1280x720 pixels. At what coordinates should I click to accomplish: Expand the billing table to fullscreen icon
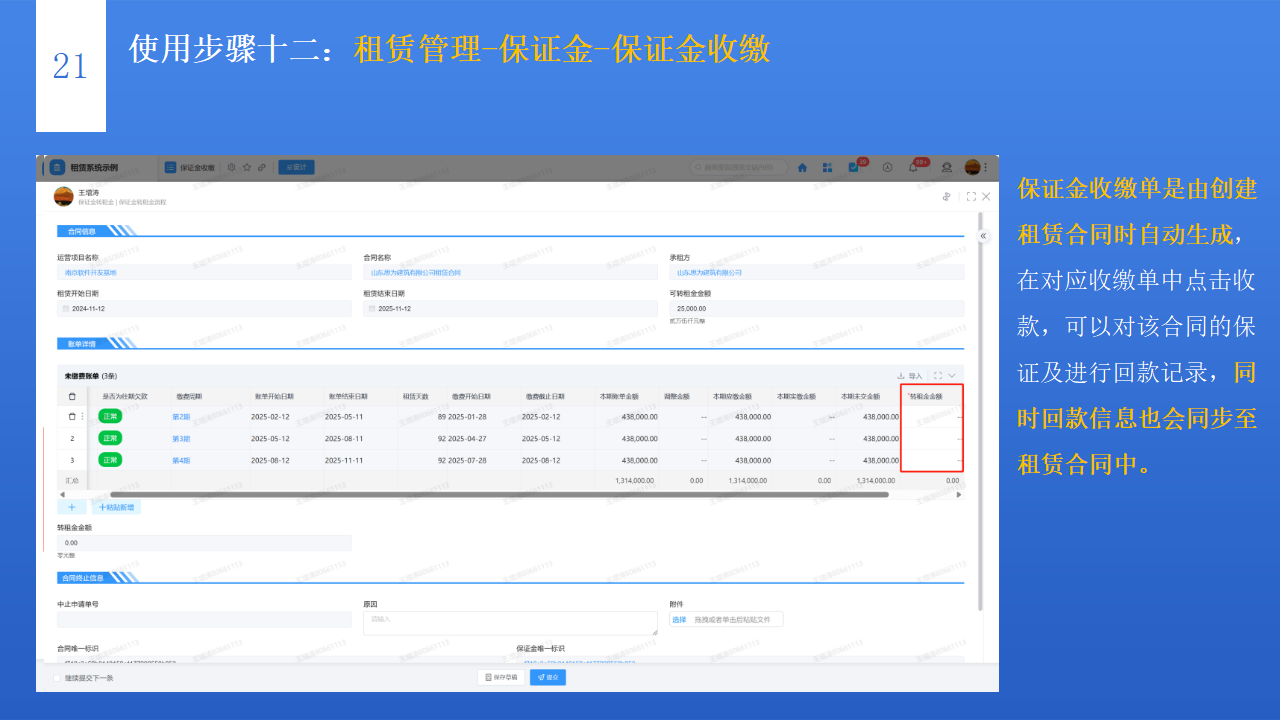pyautogui.click(x=937, y=375)
